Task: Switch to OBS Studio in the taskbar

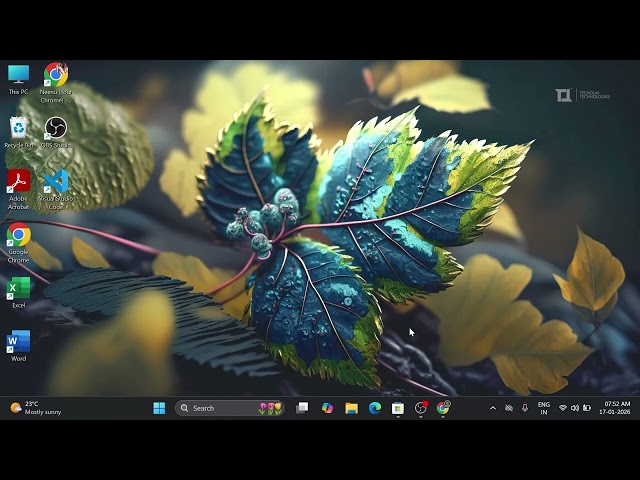Action: click(x=421, y=408)
